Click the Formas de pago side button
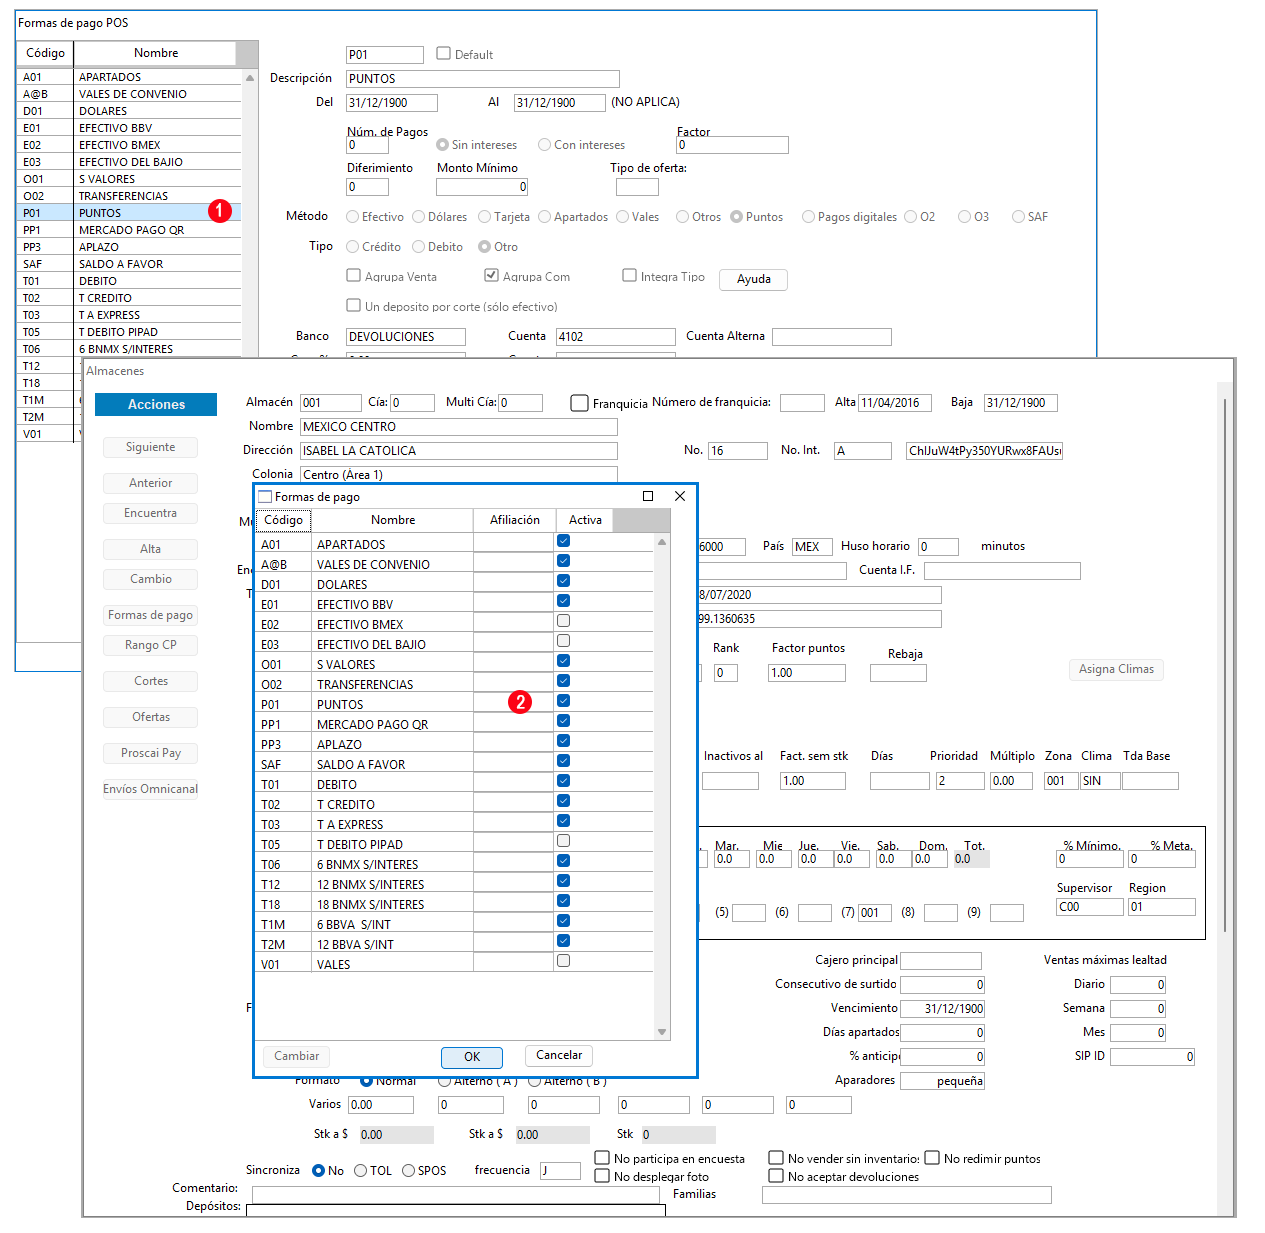The height and width of the screenshot is (1233, 1265). [x=150, y=615]
